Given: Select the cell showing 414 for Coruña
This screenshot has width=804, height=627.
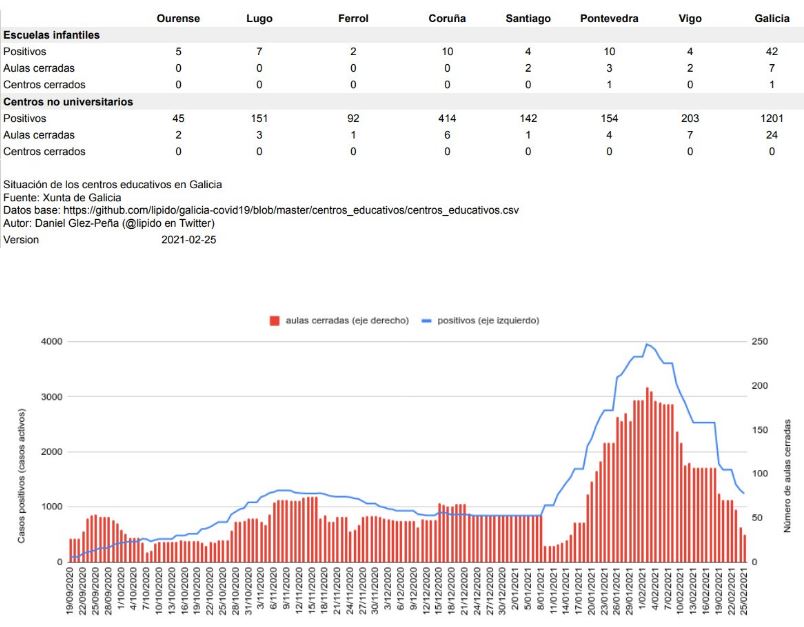Looking at the screenshot, I should coord(447,118).
